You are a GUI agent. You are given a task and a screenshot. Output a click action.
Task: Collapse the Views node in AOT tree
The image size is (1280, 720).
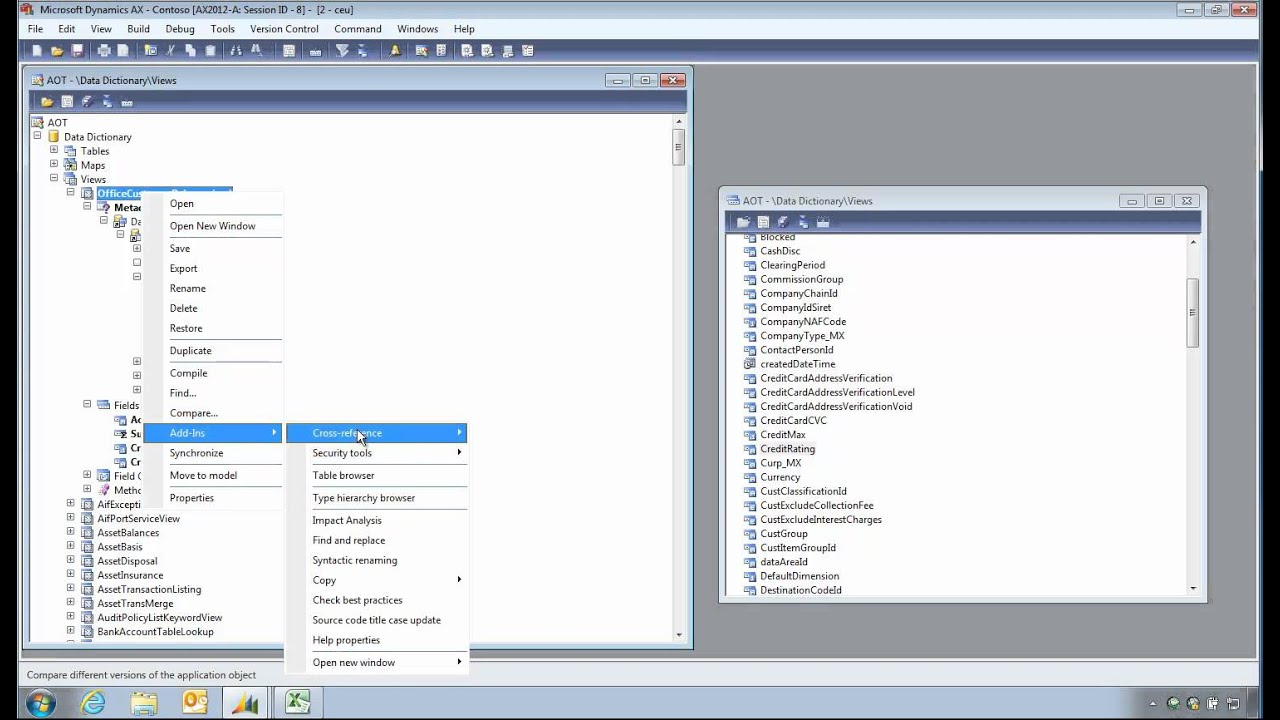[54, 178]
